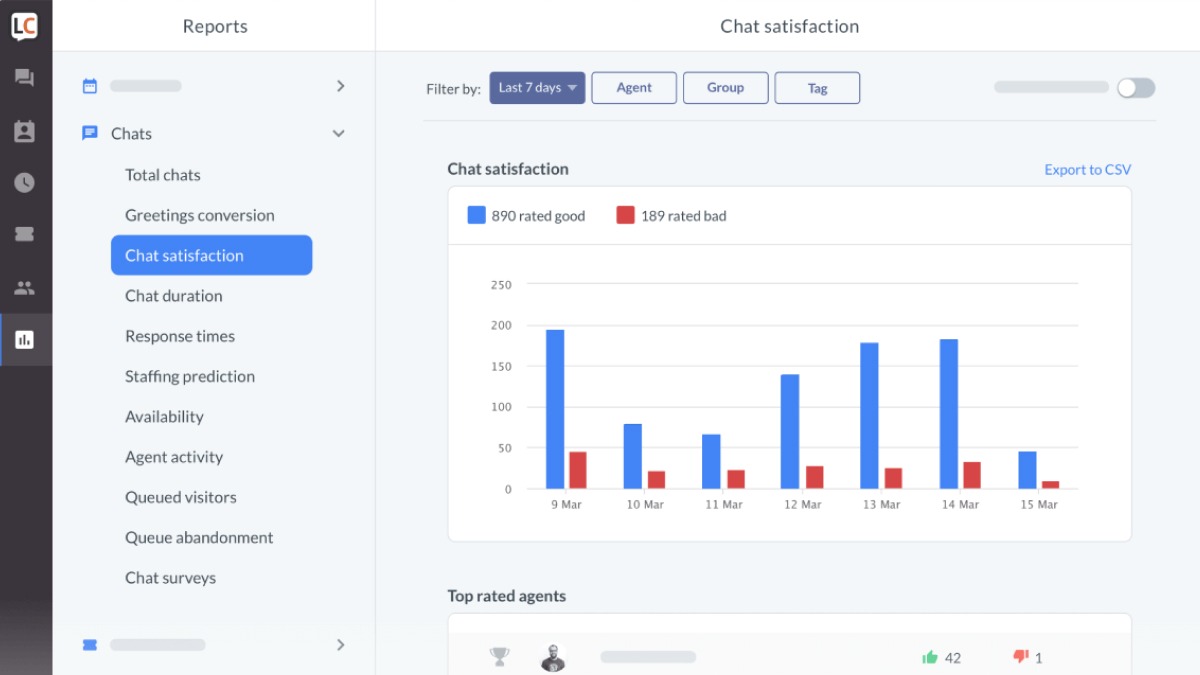
Task: Click the top rated agent avatar
Action: [553, 658]
